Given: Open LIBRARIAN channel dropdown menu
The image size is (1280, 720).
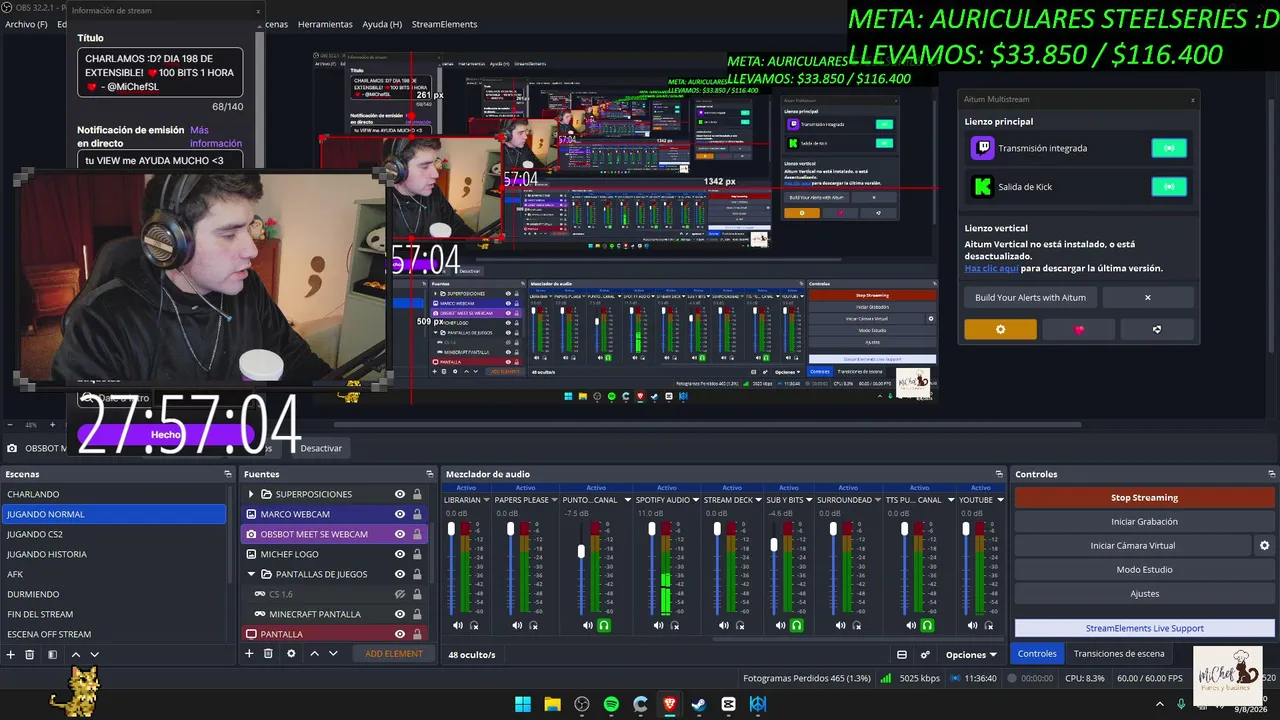Looking at the screenshot, I should [x=487, y=500].
